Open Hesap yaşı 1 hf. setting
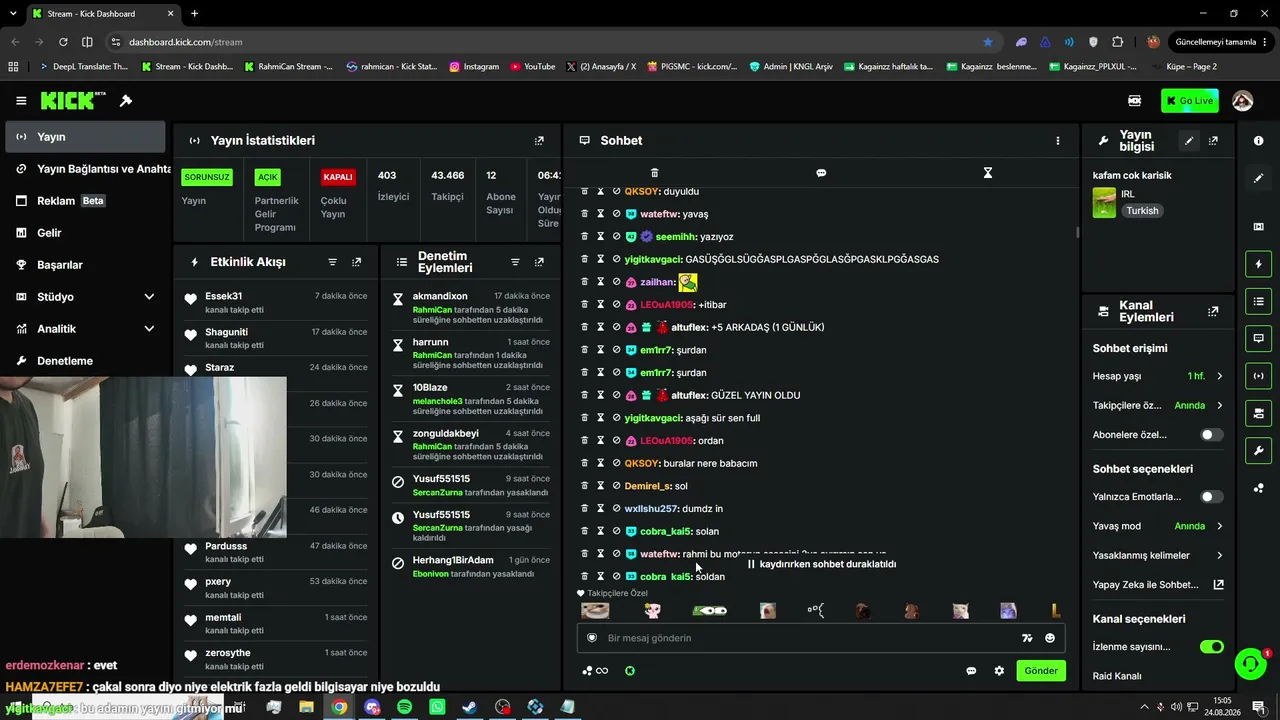Viewport: 1280px width, 720px height. [1158, 376]
